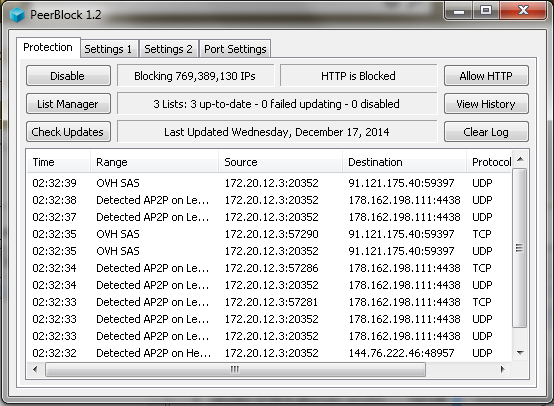The image size is (554, 406).
Task: Sort log by the Source column header
Action: click(280, 162)
